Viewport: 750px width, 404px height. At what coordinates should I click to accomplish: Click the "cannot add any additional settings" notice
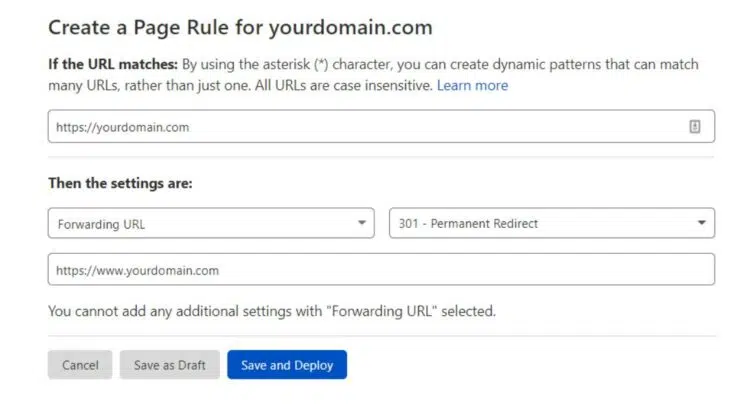271,311
